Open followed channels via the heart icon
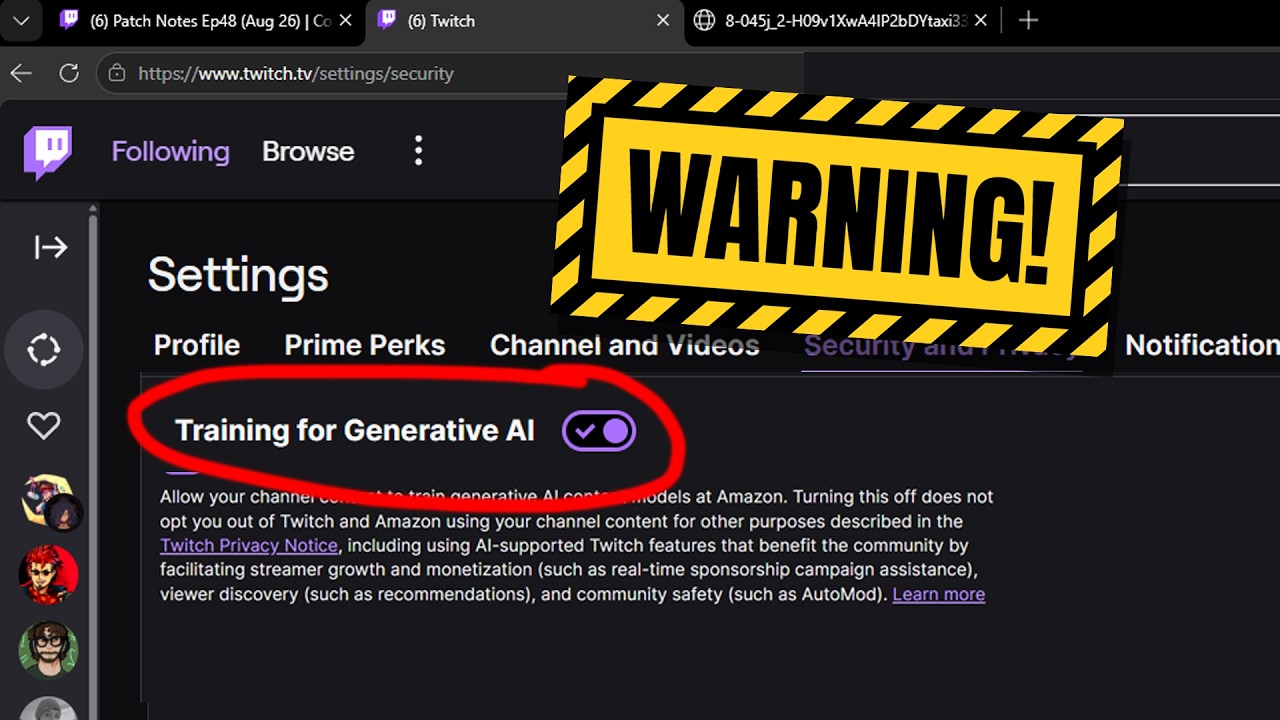The image size is (1280, 720). click(44, 426)
